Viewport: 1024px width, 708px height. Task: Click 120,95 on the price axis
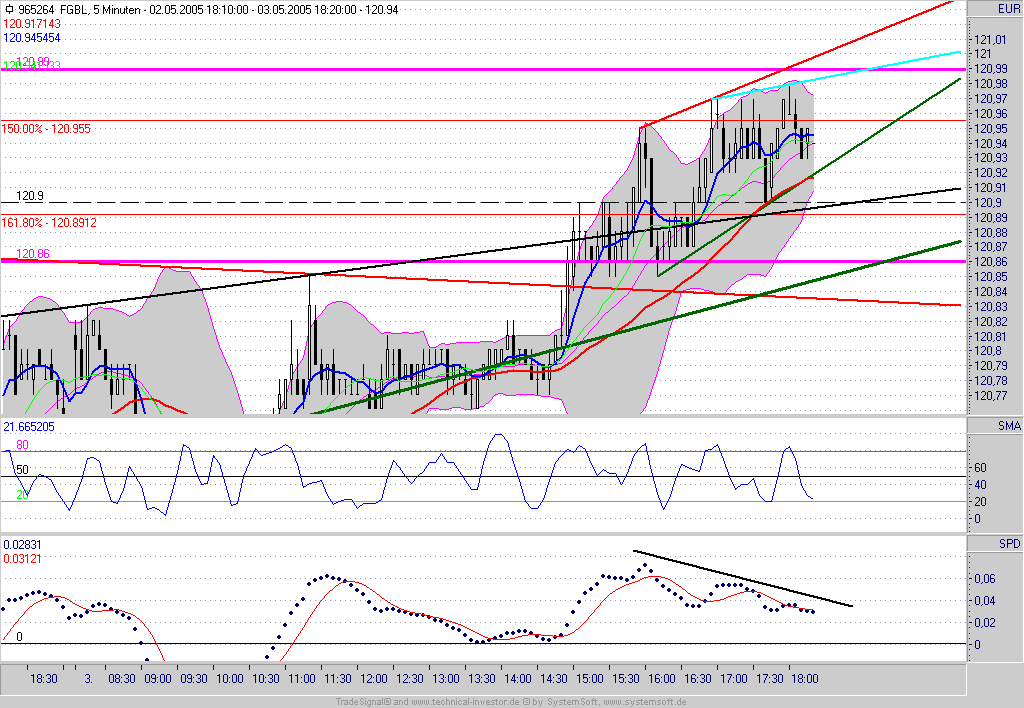[x=991, y=129]
